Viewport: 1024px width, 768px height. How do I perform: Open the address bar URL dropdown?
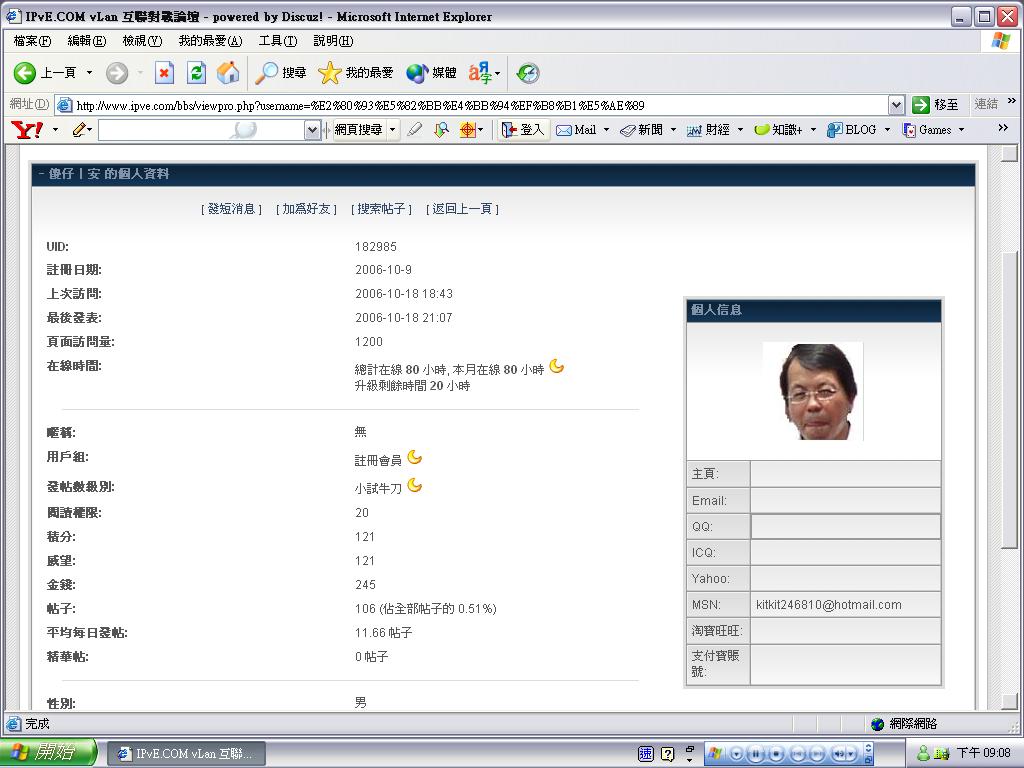tap(896, 105)
